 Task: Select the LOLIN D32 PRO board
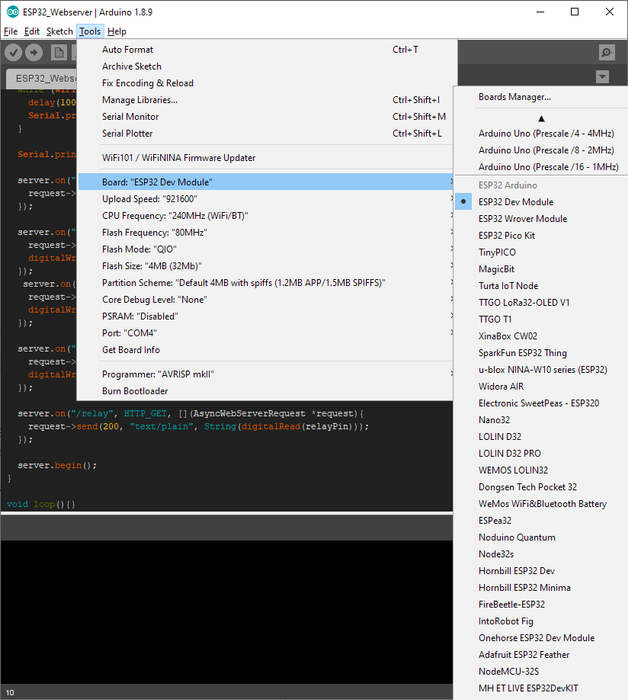541,453
